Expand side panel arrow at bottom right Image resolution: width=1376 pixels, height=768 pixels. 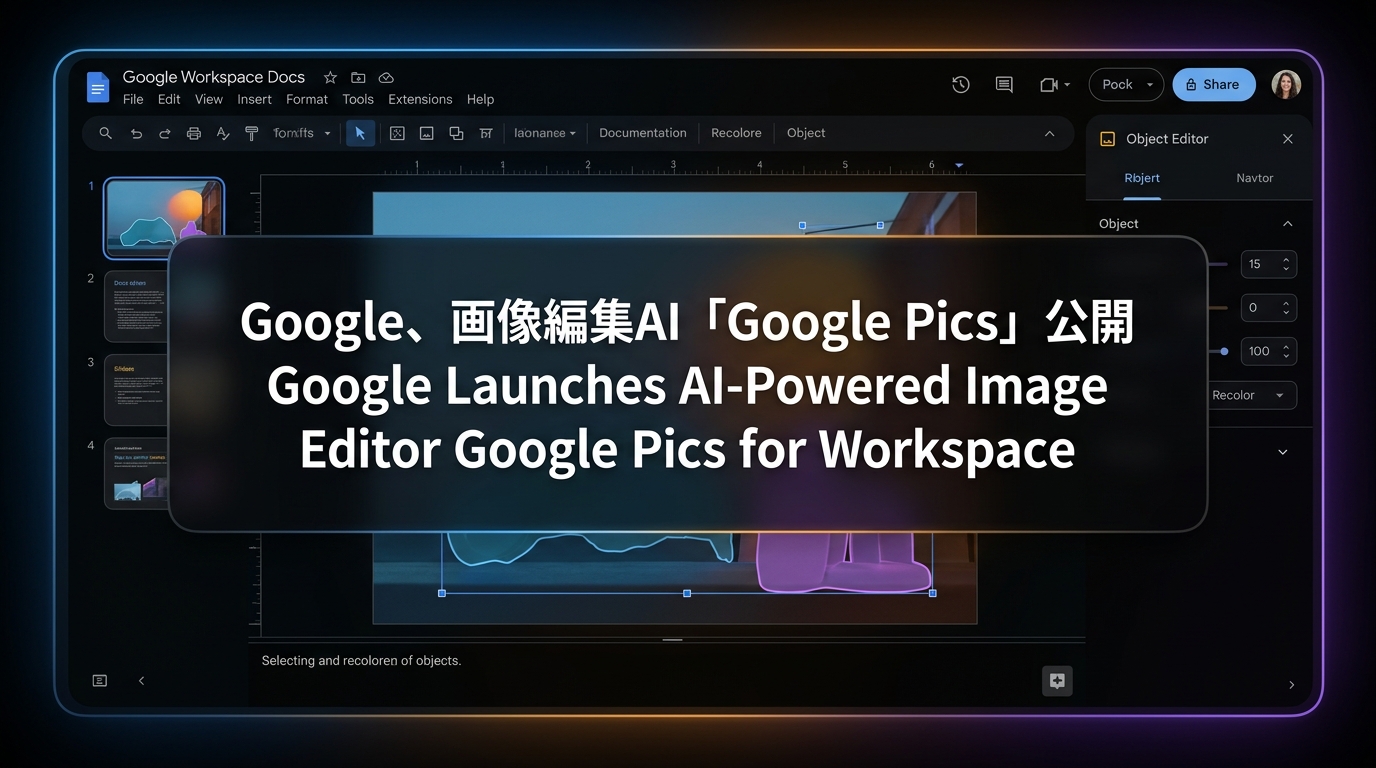point(1291,685)
